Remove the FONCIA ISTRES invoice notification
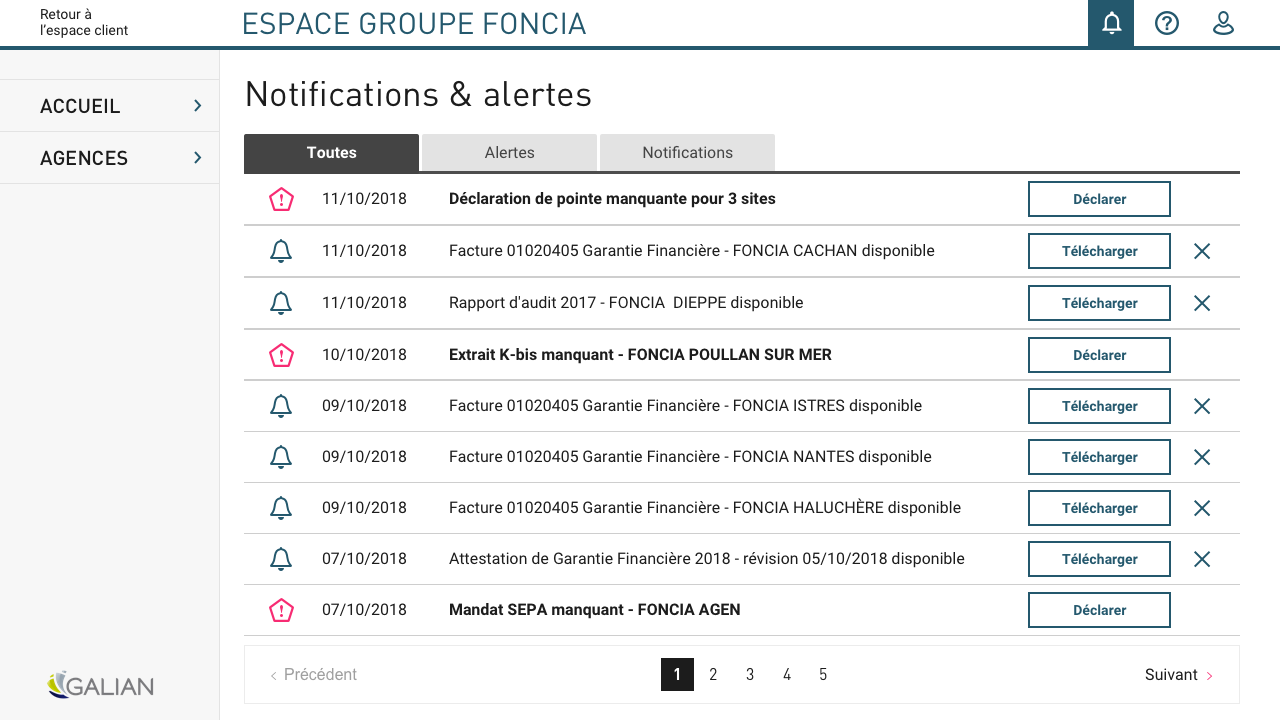The height and width of the screenshot is (720, 1280). tap(1202, 406)
